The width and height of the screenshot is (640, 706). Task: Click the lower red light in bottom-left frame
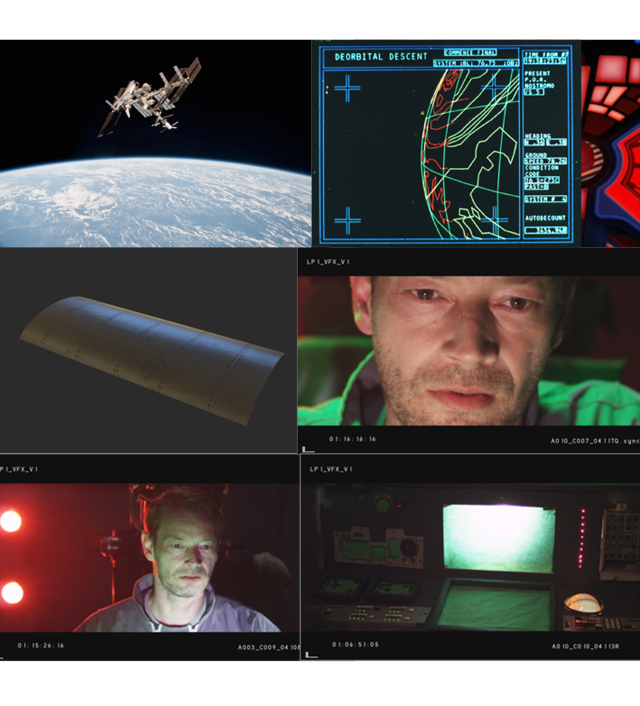pyautogui.click(x=11, y=592)
